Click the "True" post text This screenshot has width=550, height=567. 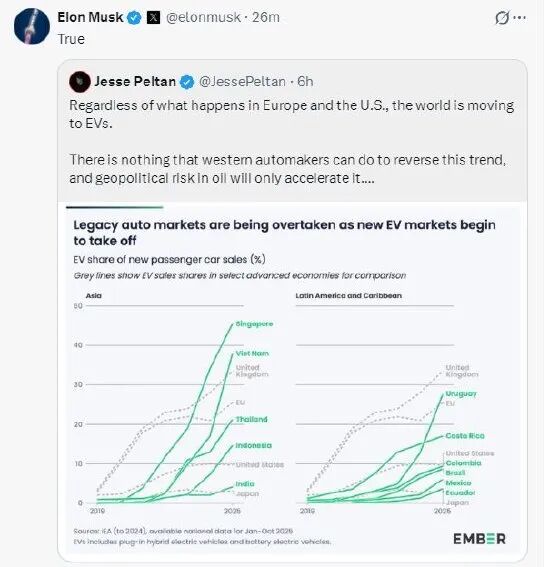click(x=71, y=39)
